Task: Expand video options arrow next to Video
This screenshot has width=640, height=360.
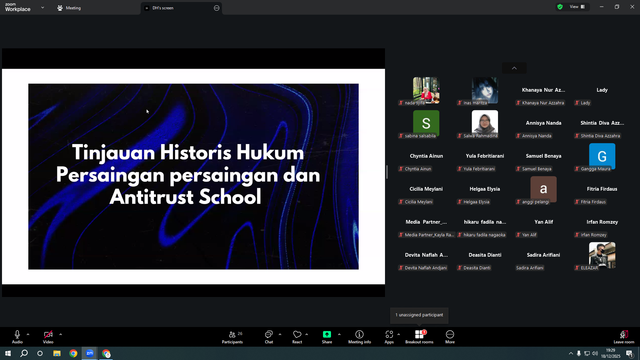Action: pyautogui.click(x=60, y=334)
